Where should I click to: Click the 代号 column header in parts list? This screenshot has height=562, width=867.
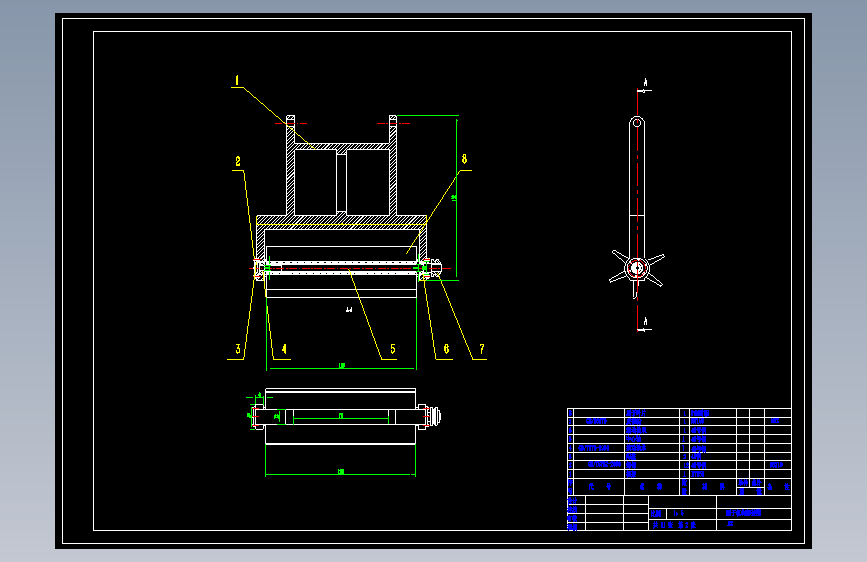click(x=599, y=487)
